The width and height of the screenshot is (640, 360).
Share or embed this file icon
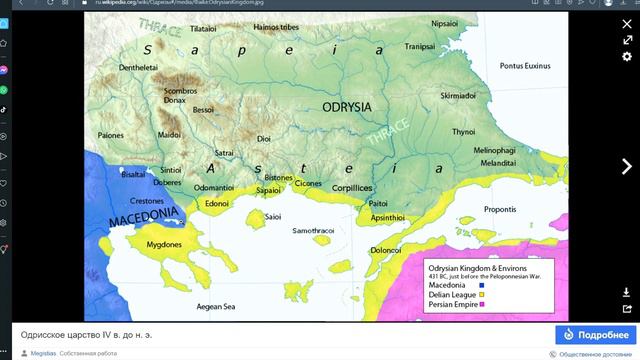click(x=627, y=309)
